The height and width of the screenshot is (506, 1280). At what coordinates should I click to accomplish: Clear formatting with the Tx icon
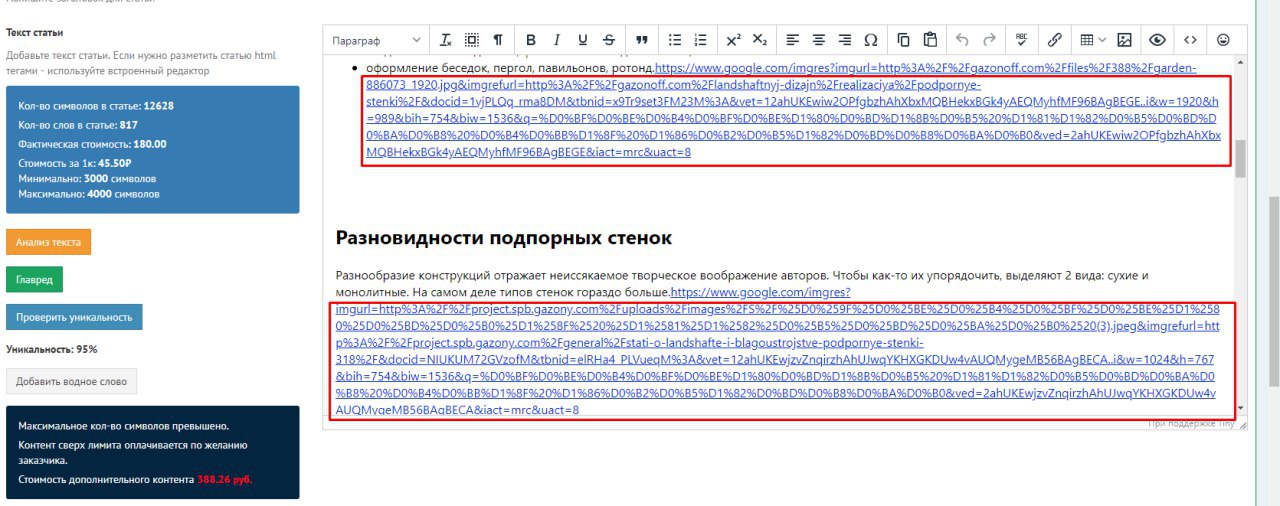pos(446,40)
